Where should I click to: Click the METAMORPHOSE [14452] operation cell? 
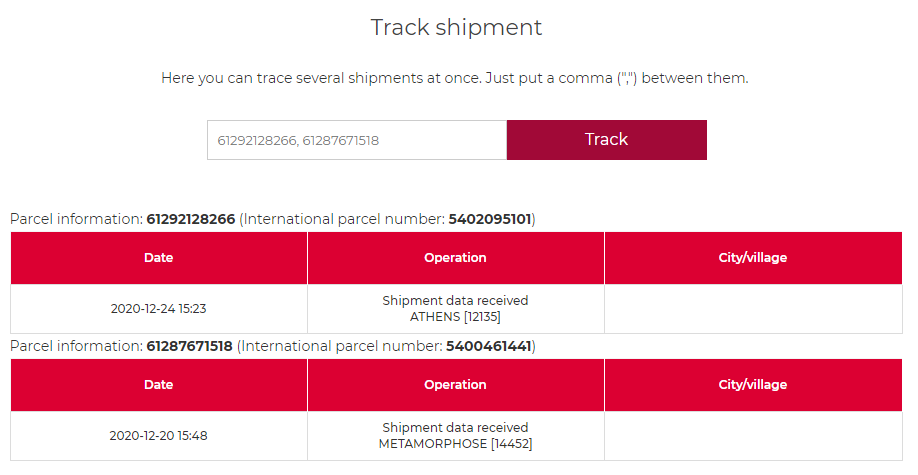(455, 436)
